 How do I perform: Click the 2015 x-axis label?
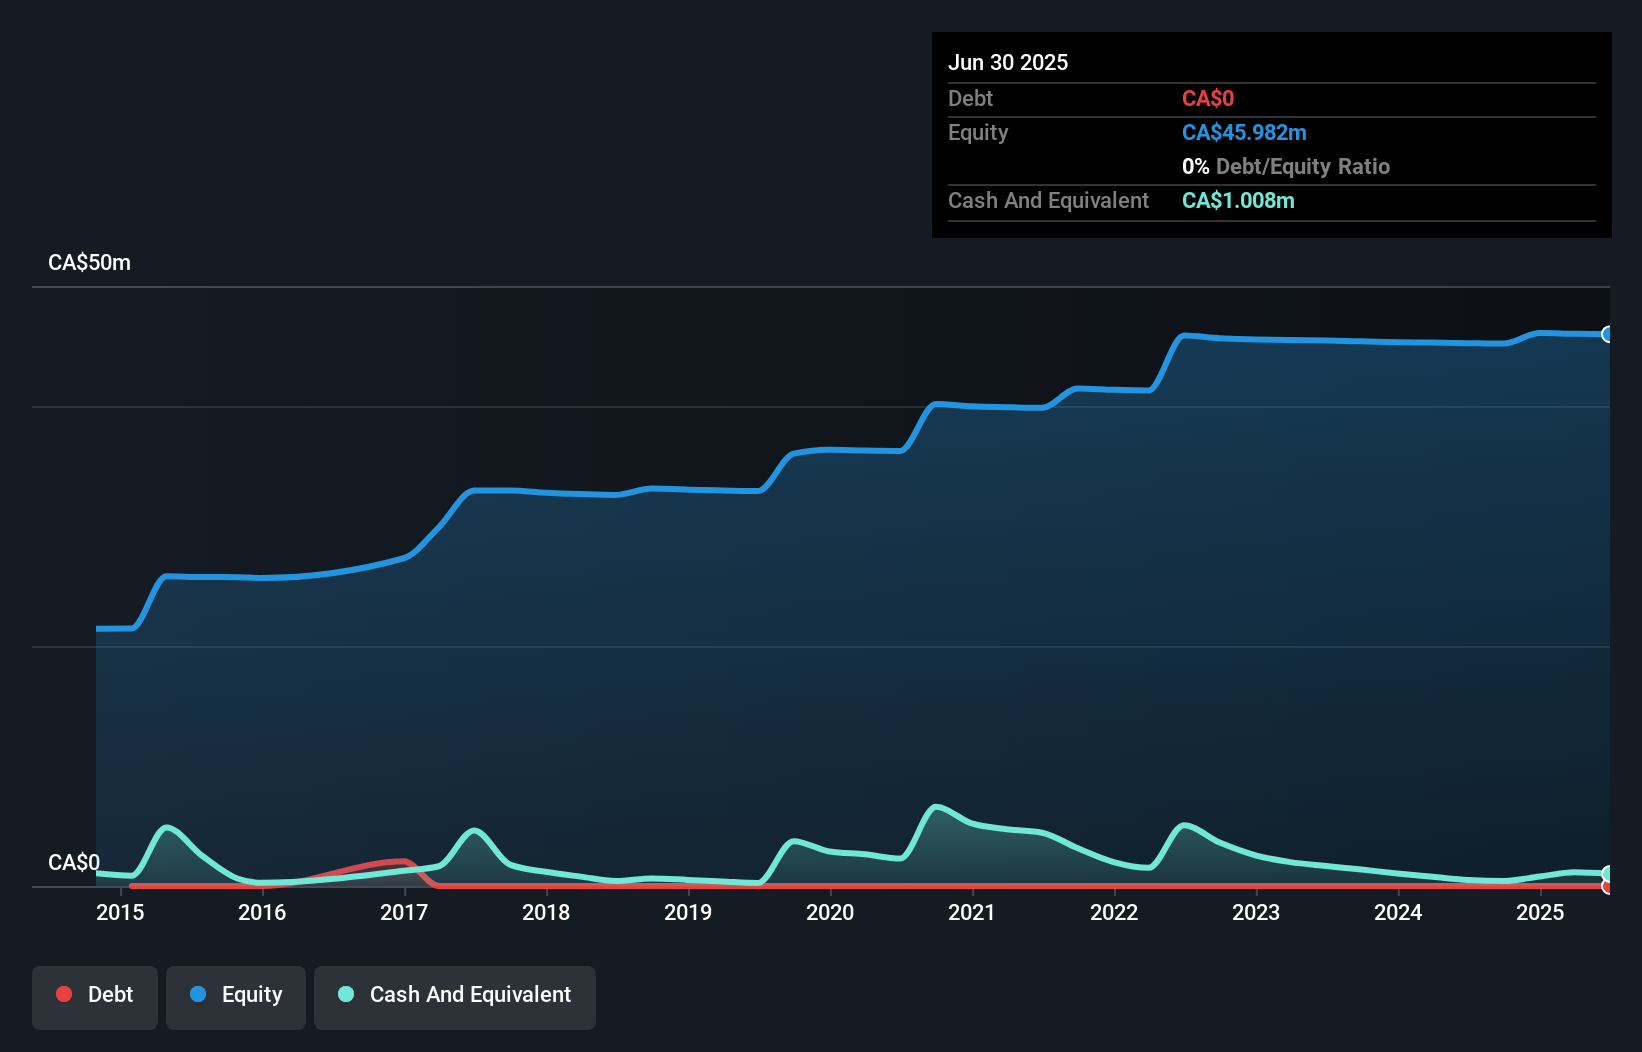point(120,912)
